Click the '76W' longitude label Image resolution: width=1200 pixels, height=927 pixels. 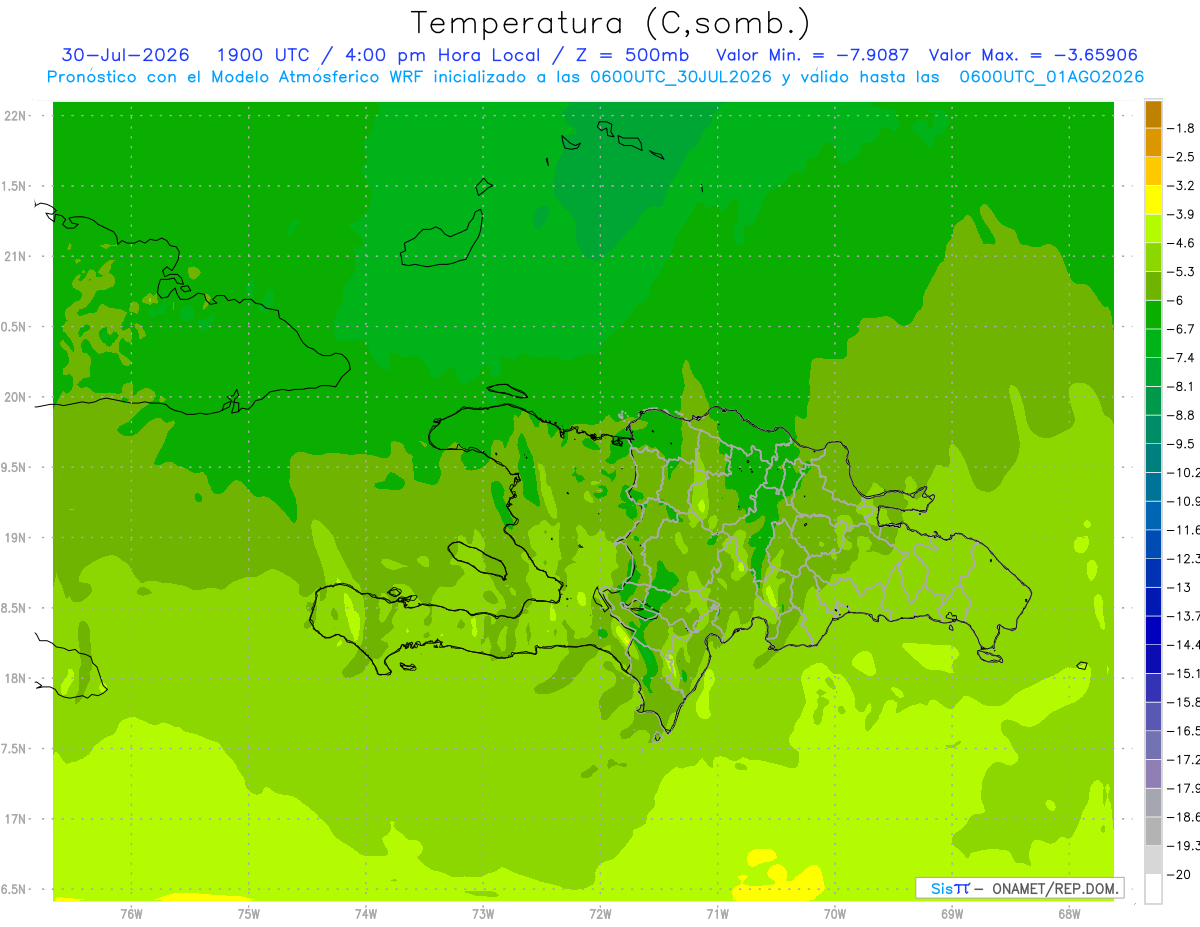tap(131, 913)
